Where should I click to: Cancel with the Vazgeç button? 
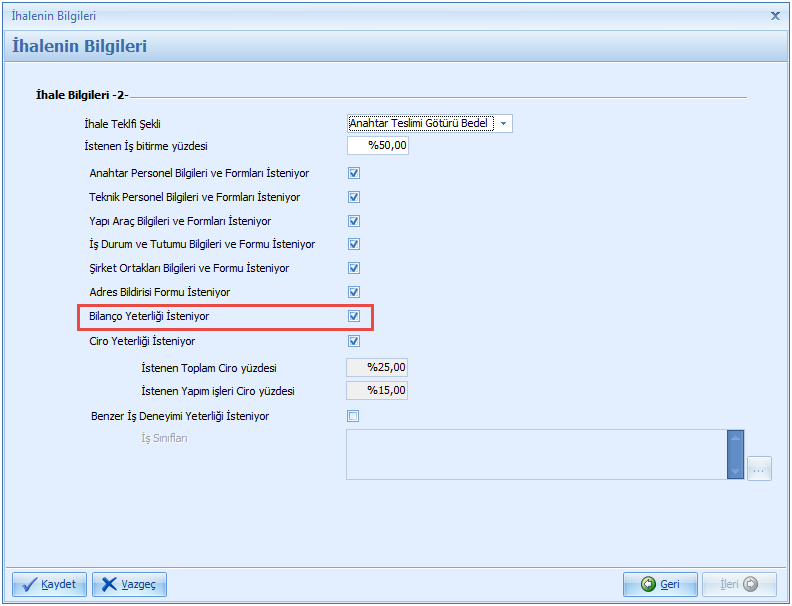click(x=129, y=584)
